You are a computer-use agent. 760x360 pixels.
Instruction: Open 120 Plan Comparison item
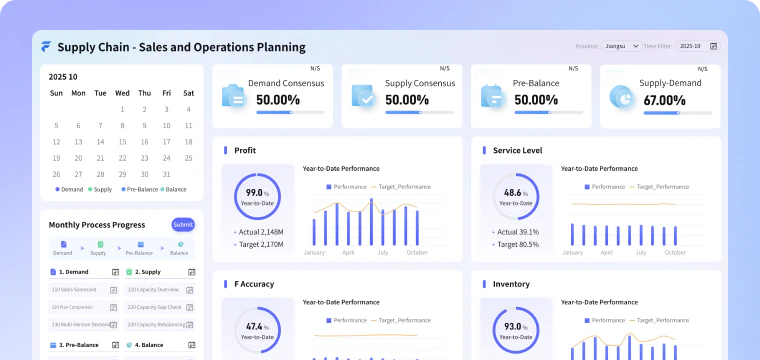click(x=84, y=307)
